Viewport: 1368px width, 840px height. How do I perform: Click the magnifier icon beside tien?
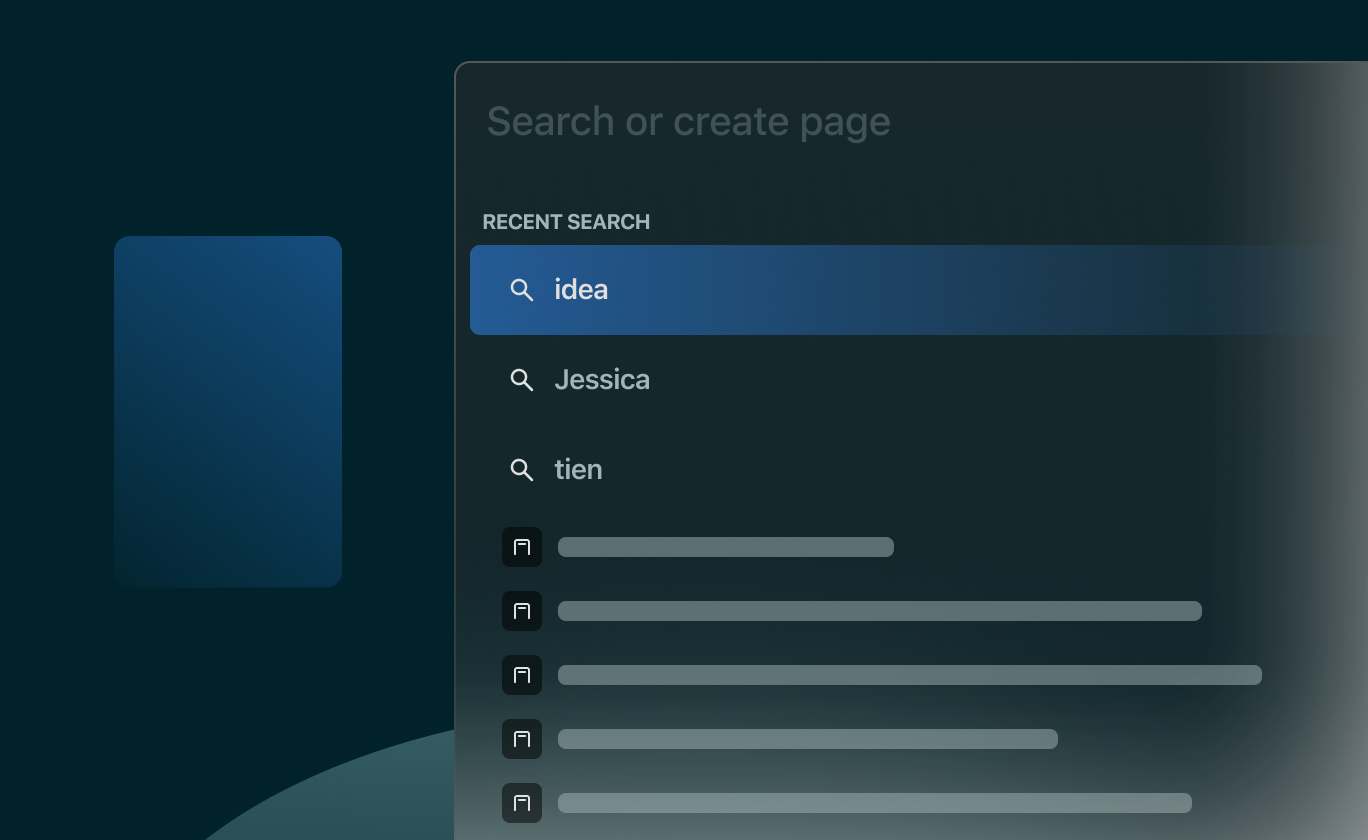click(522, 470)
